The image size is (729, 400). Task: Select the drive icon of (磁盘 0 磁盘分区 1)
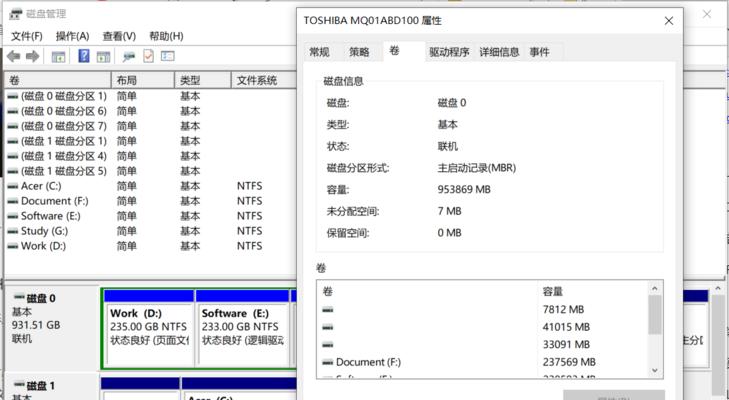coord(13,97)
